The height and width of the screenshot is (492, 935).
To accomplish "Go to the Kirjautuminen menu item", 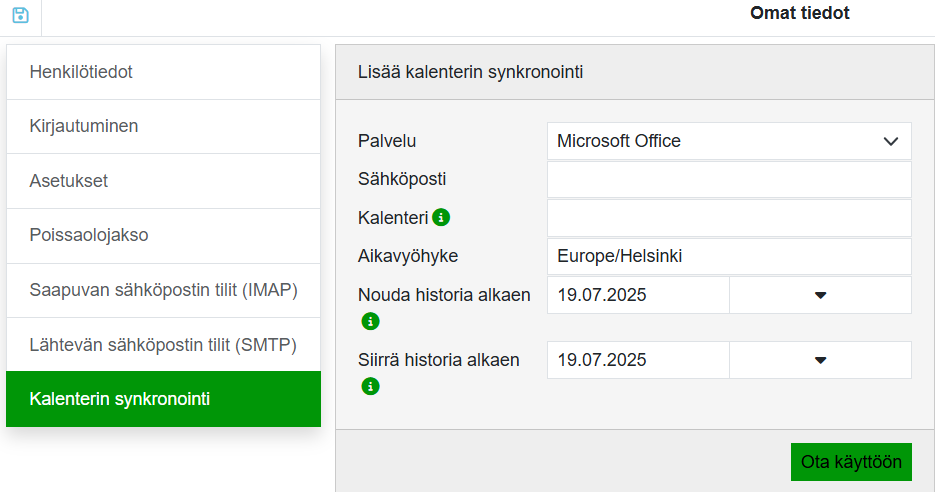I will [163, 126].
